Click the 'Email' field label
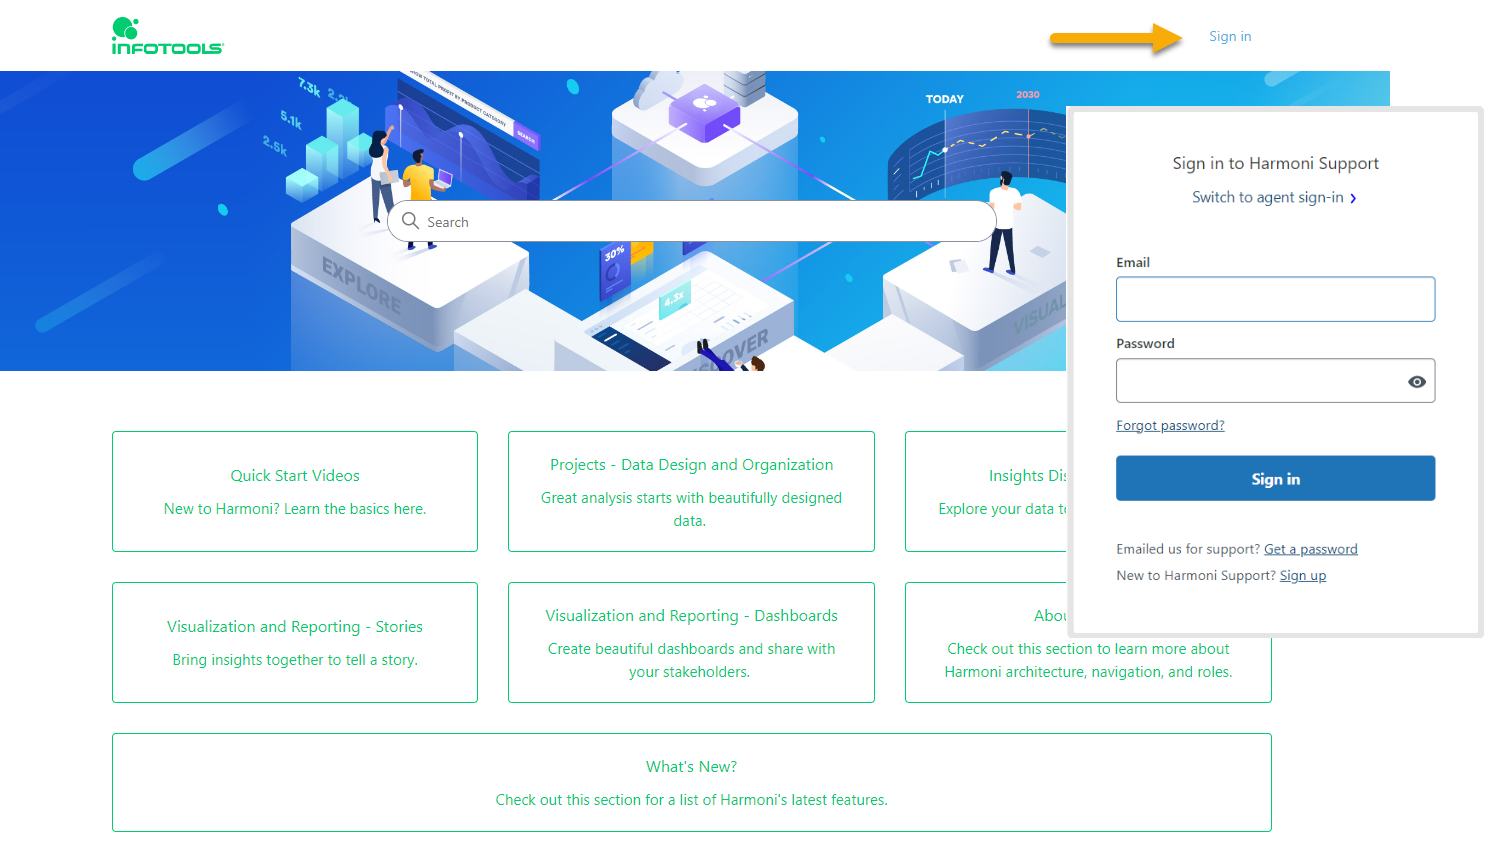 point(1133,263)
